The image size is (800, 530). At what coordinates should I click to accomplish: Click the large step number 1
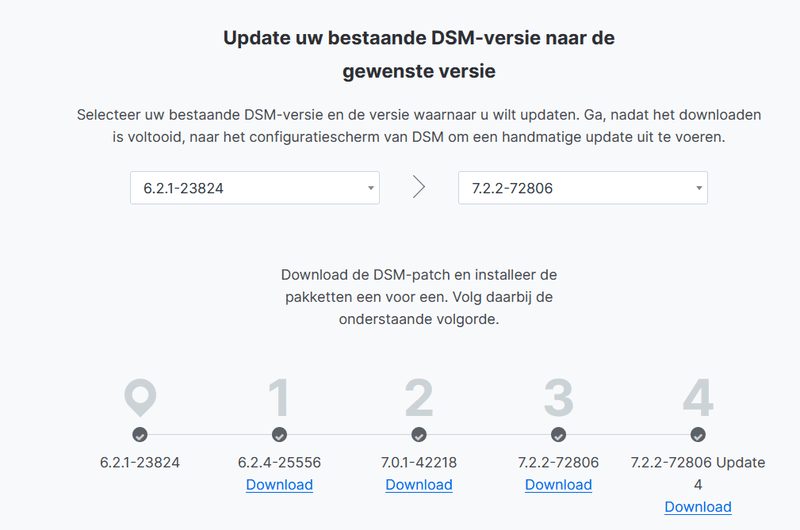point(279,398)
